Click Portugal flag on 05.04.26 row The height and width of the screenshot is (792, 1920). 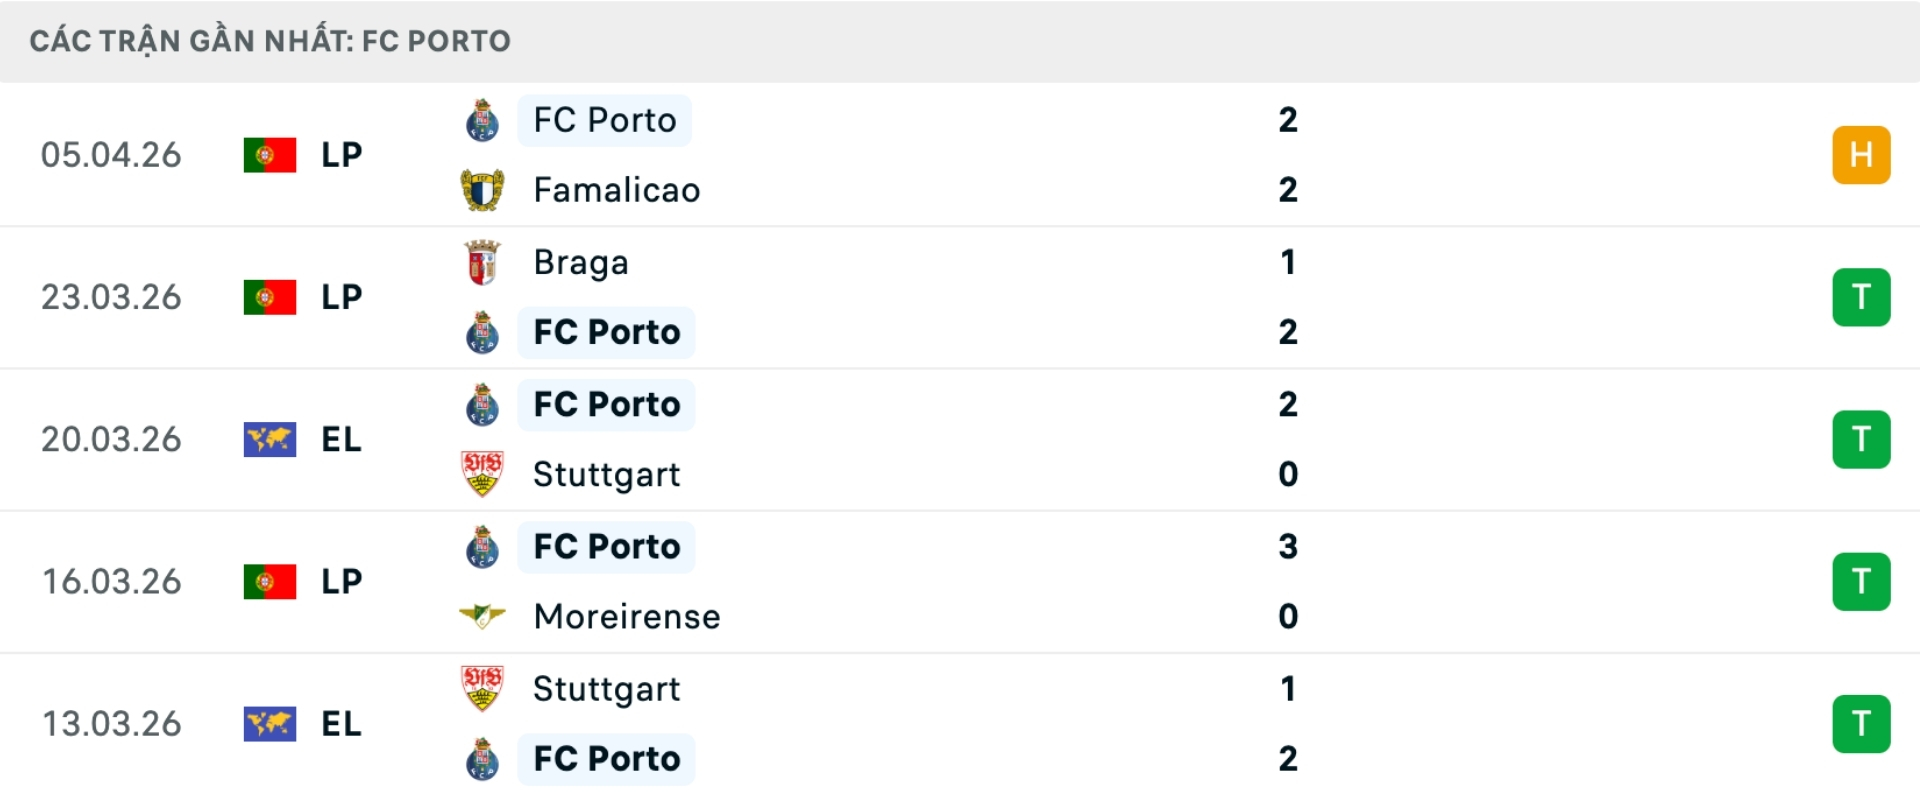(x=270, y=155)
